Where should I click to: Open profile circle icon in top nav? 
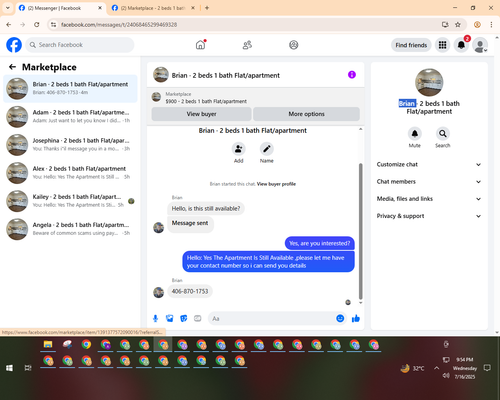coord(294,45)
